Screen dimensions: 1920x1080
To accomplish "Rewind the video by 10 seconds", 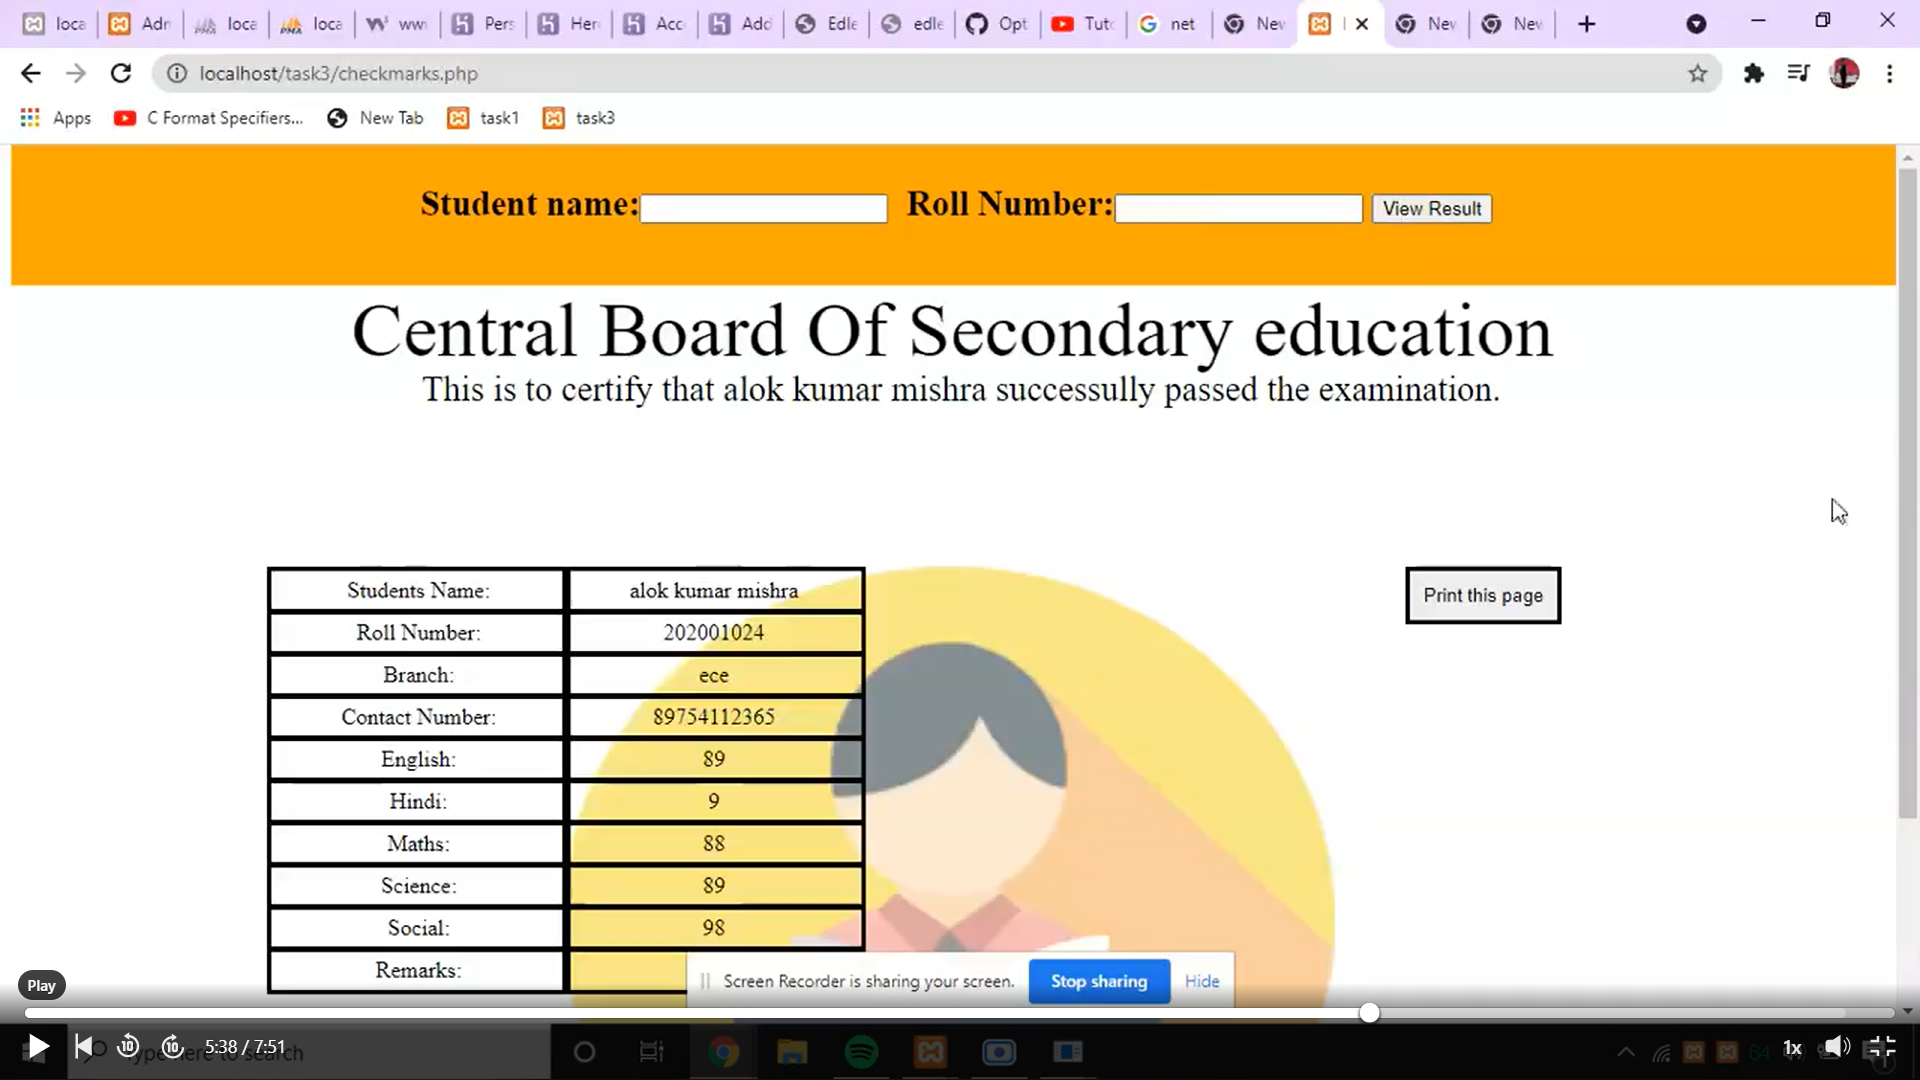I will tap(128, 1047).
